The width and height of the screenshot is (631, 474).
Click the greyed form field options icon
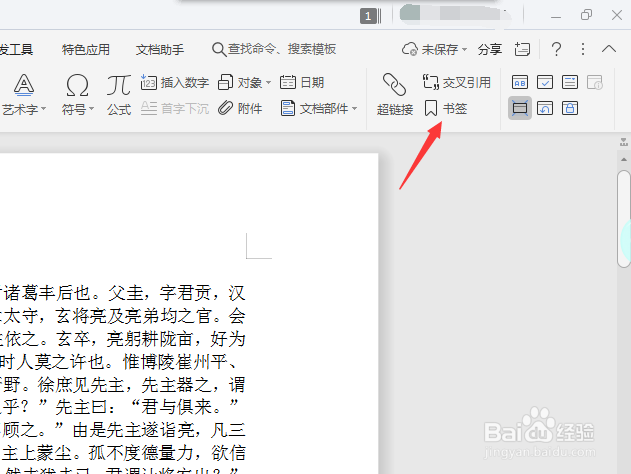click(x=595, y=82)
